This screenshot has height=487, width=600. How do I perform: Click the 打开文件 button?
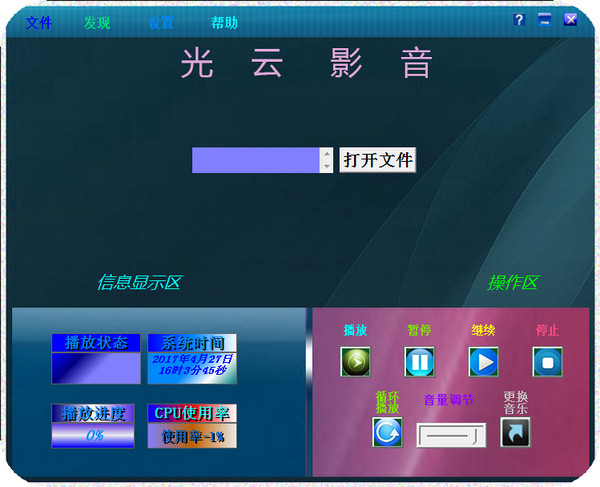click(x=377, y=160)
